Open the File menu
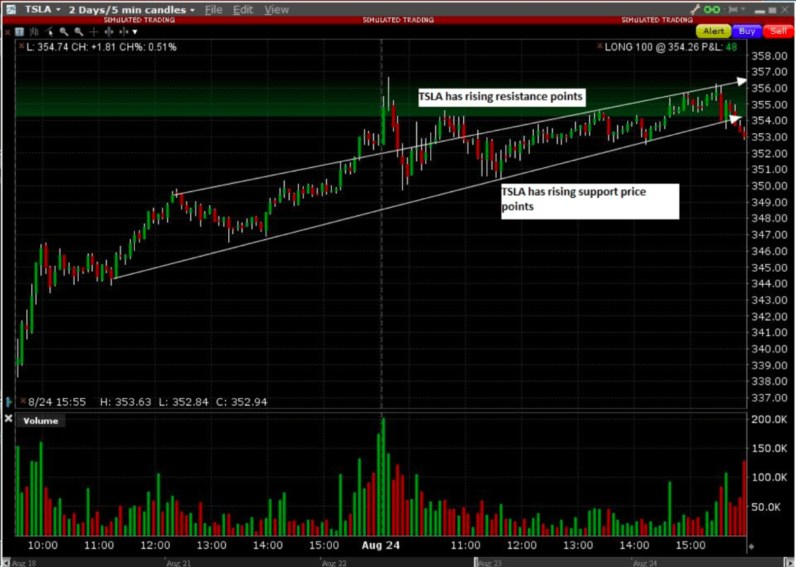The width and height of the screenshot is (796, 567). [213, 10]
